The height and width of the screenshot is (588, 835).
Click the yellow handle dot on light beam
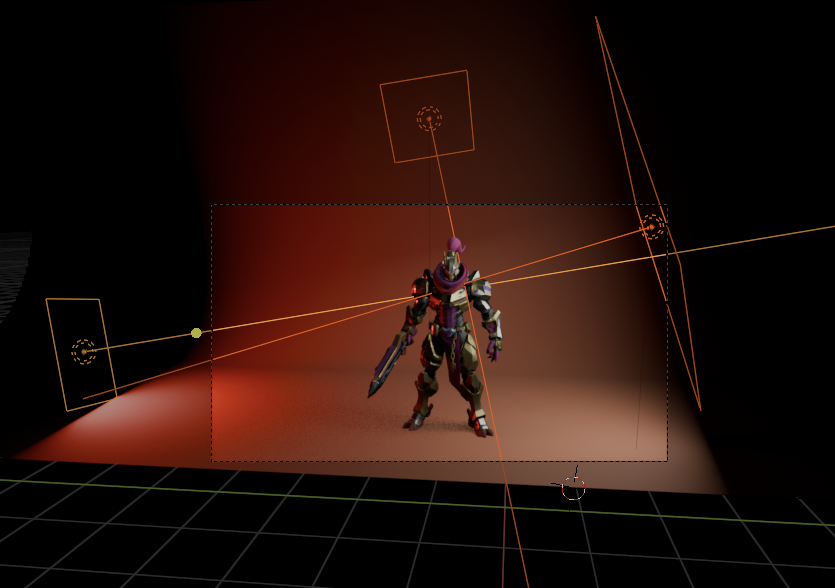[197, 333]
